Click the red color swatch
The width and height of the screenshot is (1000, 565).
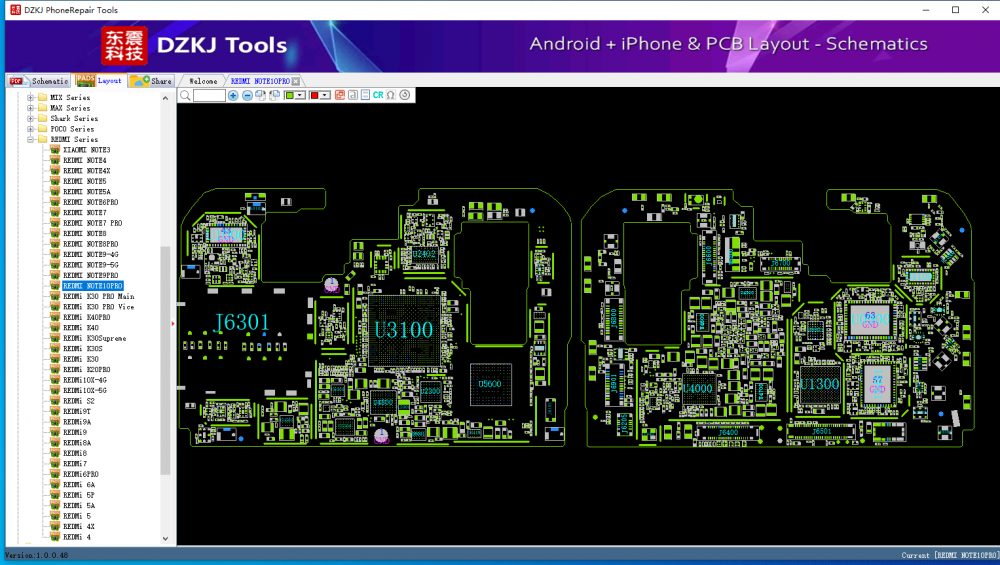314,96
